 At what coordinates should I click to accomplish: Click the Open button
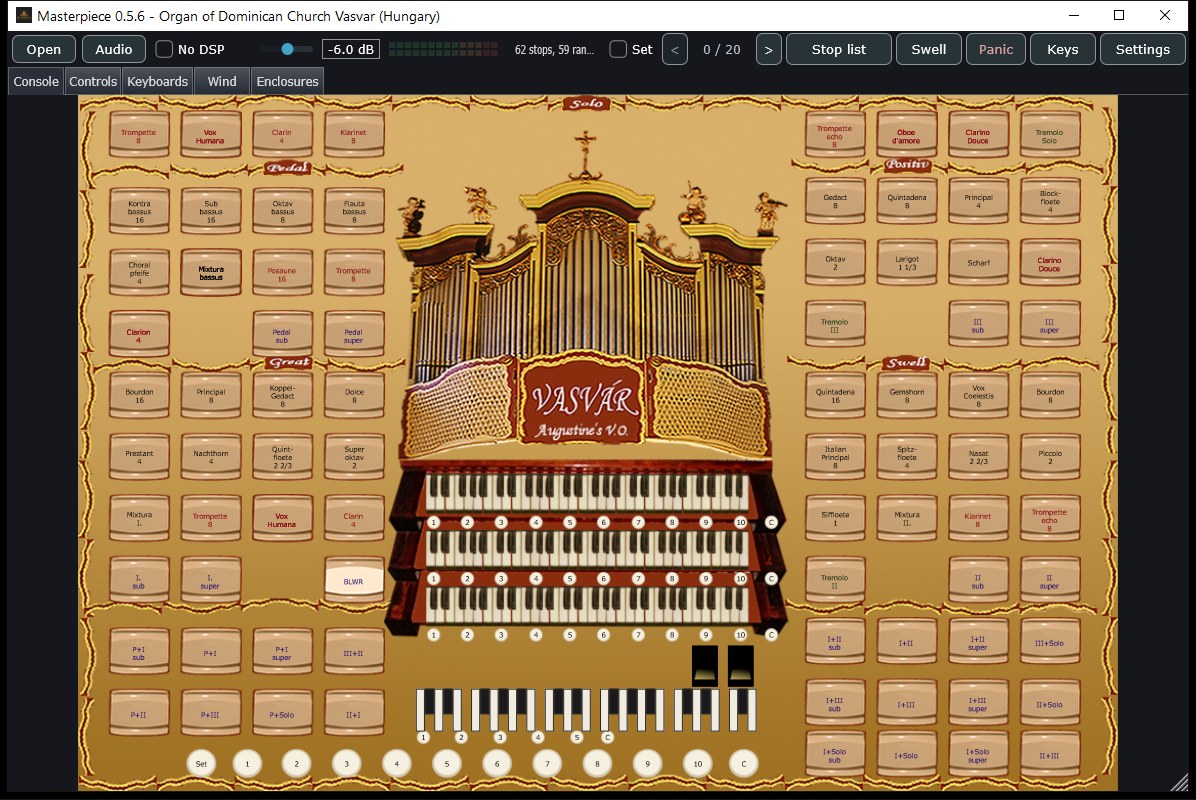[x=43, y=50]
